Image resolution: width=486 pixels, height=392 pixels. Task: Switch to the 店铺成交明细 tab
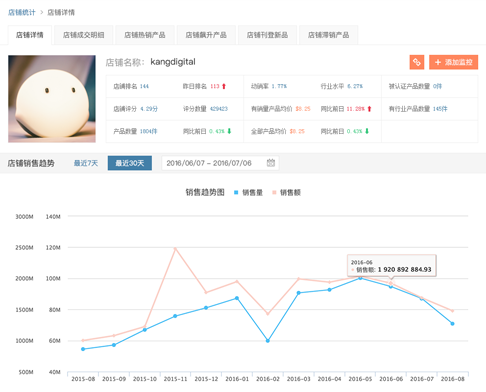83,35
